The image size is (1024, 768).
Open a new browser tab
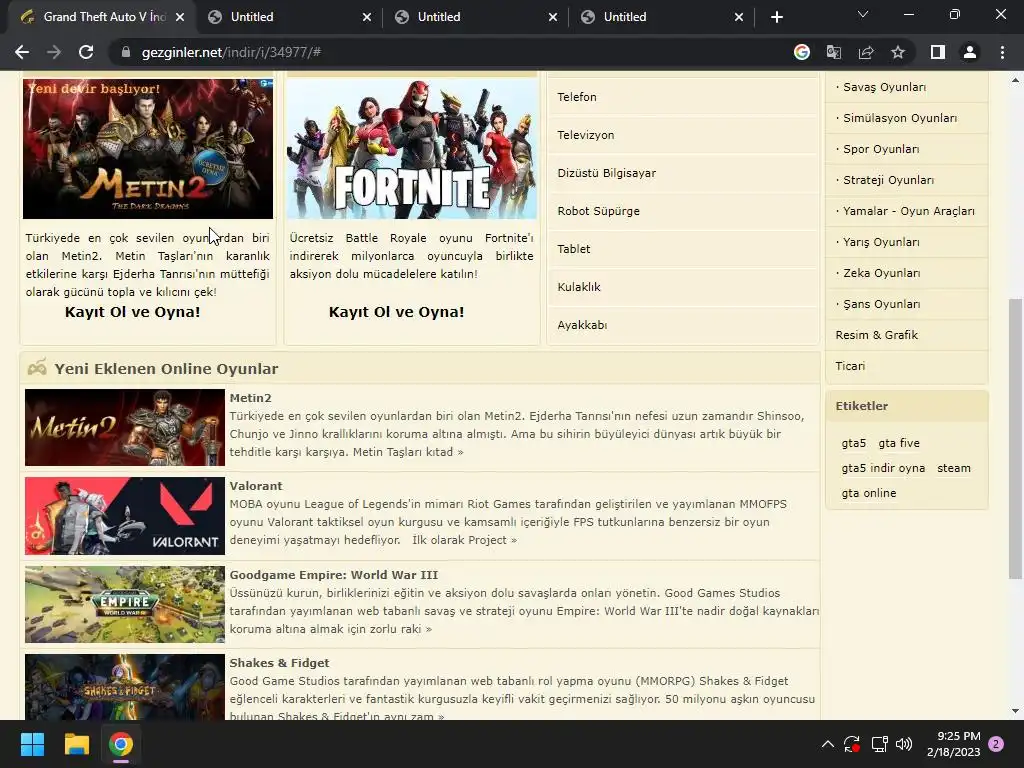coord(776,17)
